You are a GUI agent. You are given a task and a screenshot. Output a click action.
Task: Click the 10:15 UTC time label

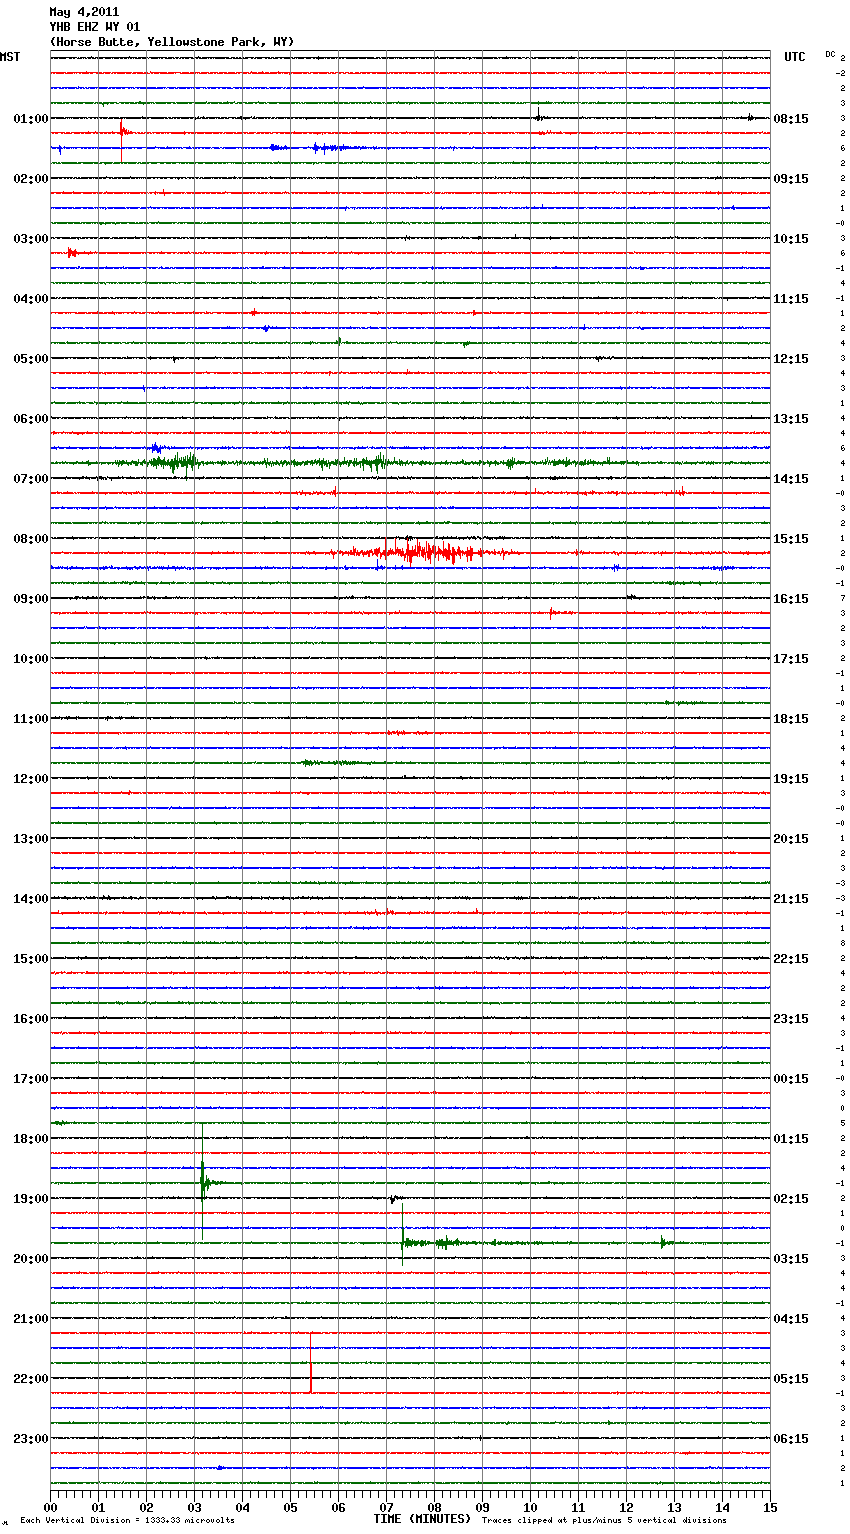point(791,239)
